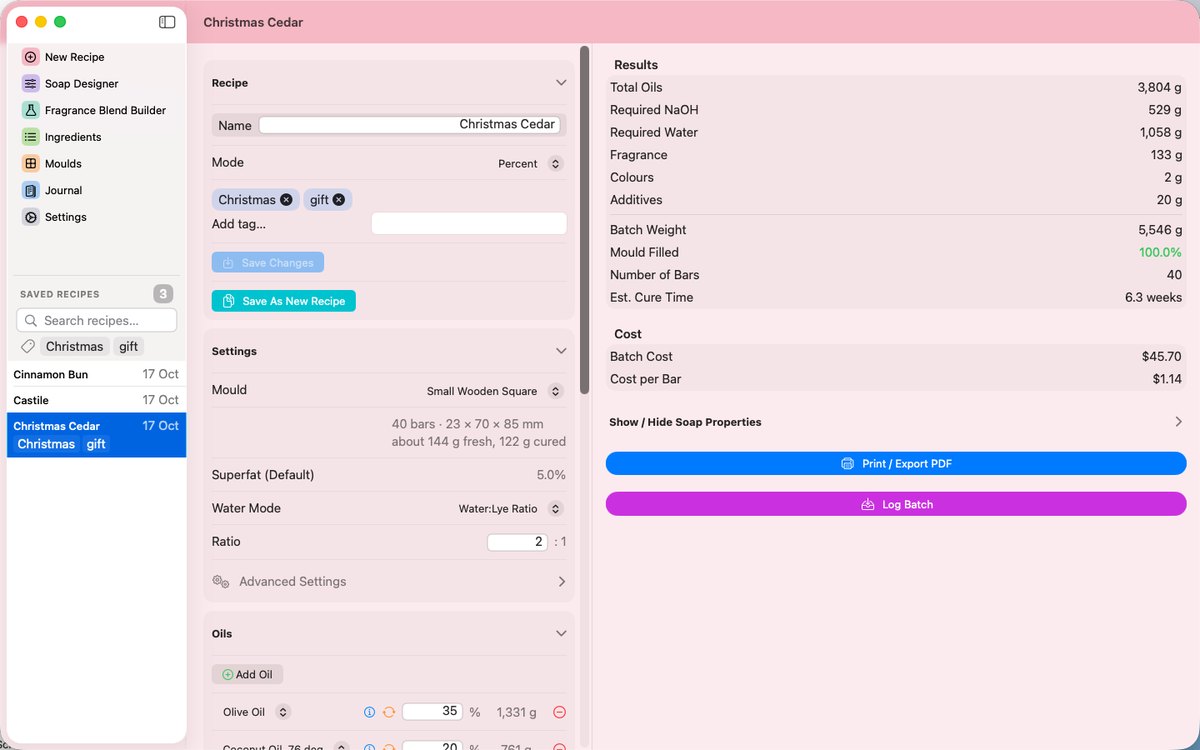The image size is (1200, 750).
Task: Open the Water Mode dropdown
Action: pos(510,509)
